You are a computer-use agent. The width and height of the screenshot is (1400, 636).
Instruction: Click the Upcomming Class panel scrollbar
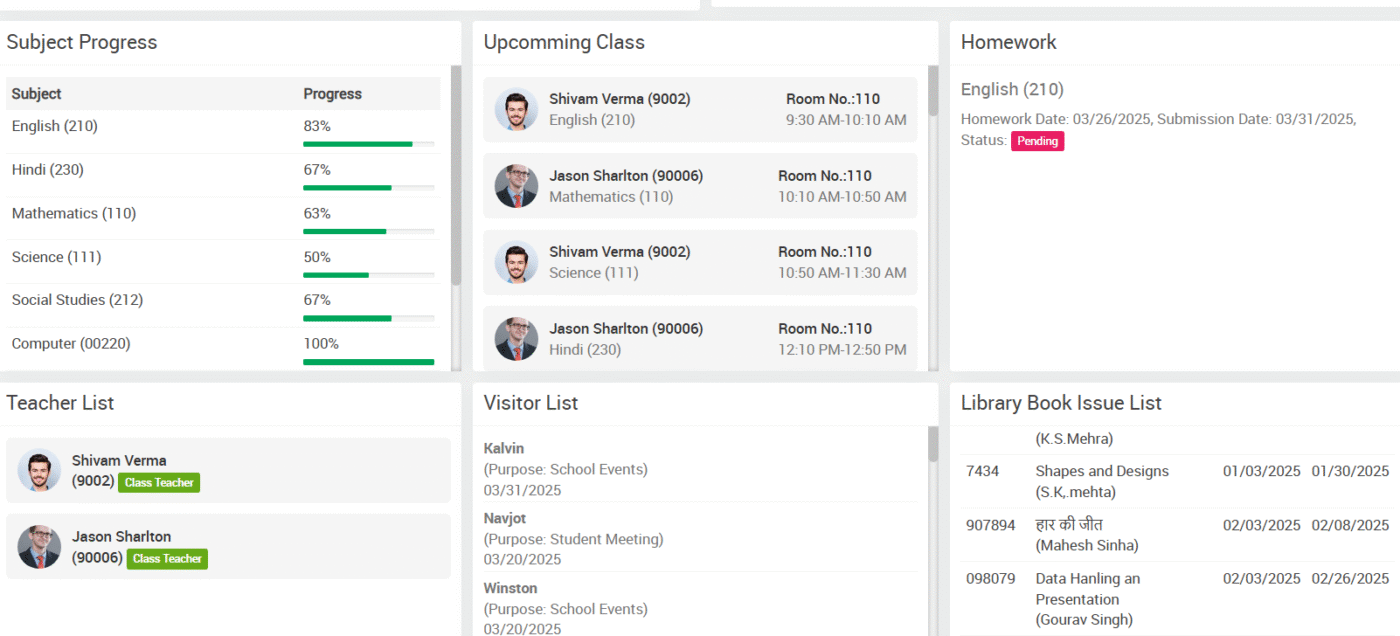pyautogui.click(x=933, y=91)
